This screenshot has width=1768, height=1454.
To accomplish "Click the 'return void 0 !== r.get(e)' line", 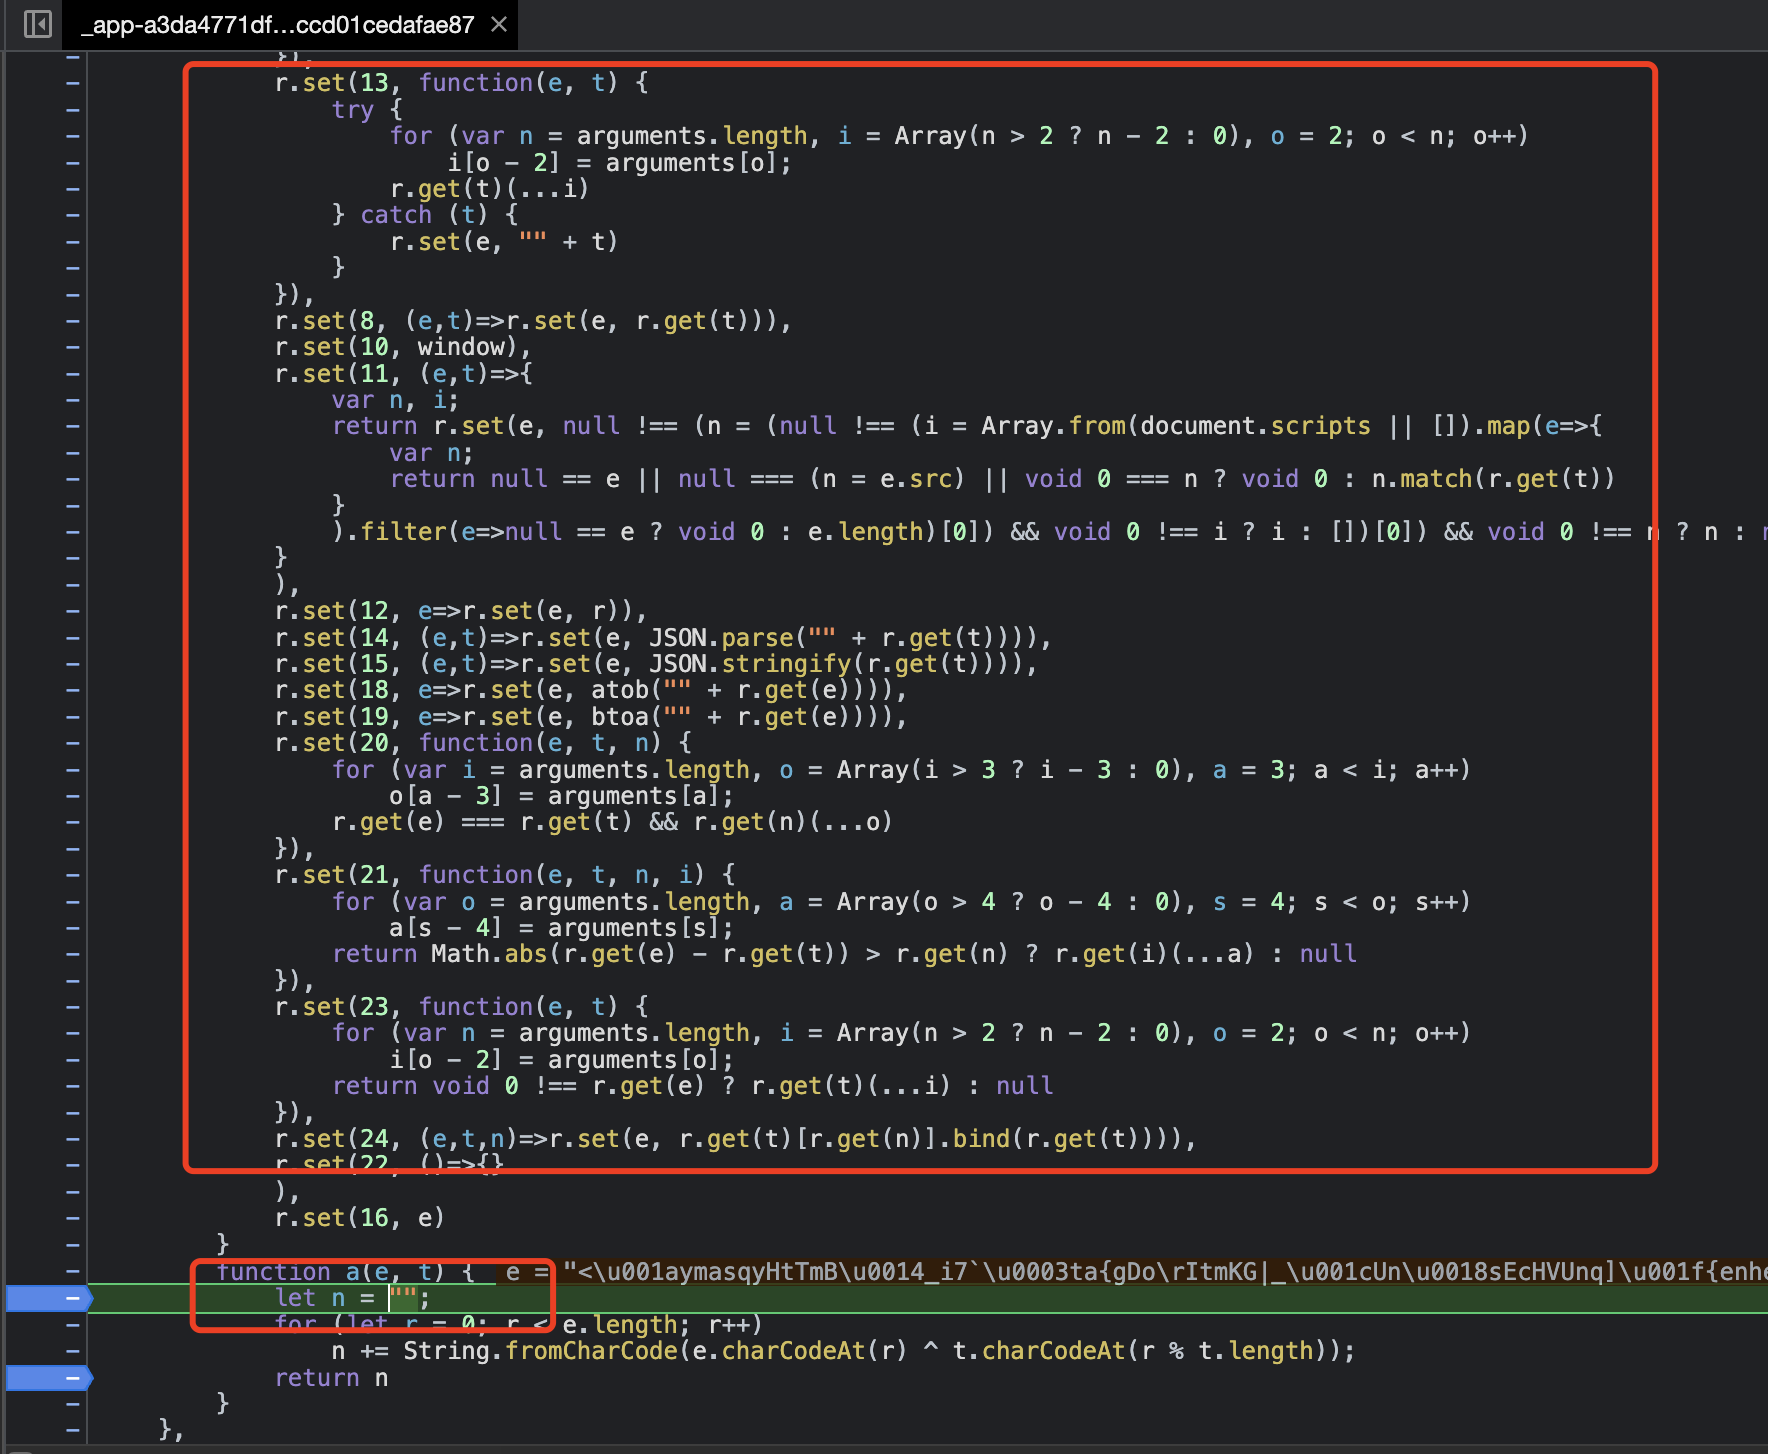I will (x=692, y=1086).
